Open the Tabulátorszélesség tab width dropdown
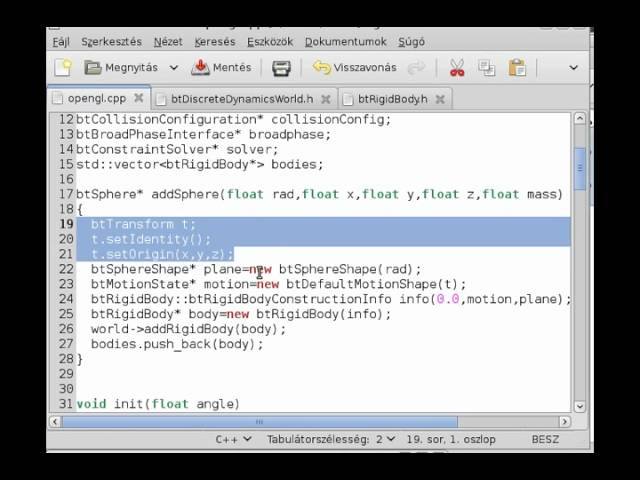 coord(331,439)
